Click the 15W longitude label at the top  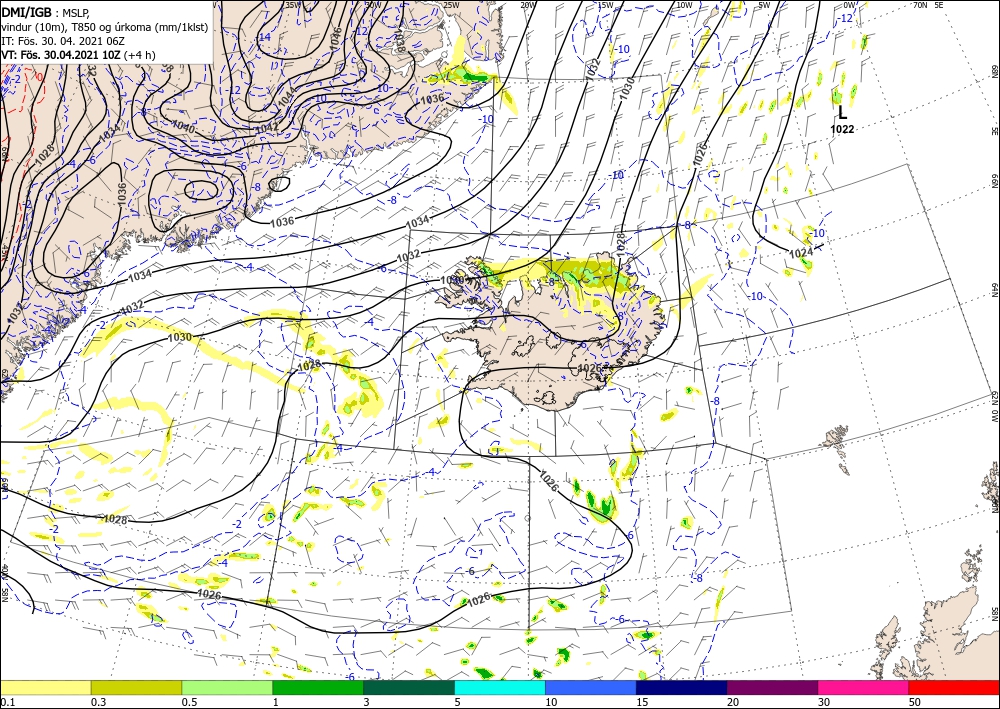click(x=606, y=5)
